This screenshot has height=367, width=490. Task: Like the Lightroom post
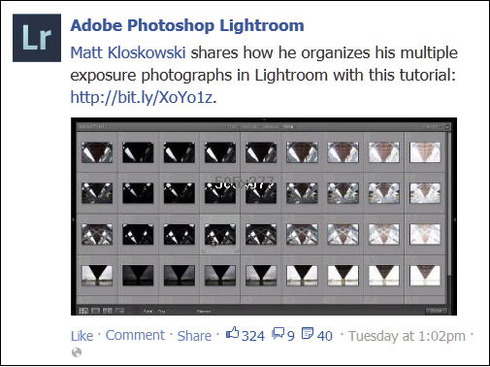82,336
